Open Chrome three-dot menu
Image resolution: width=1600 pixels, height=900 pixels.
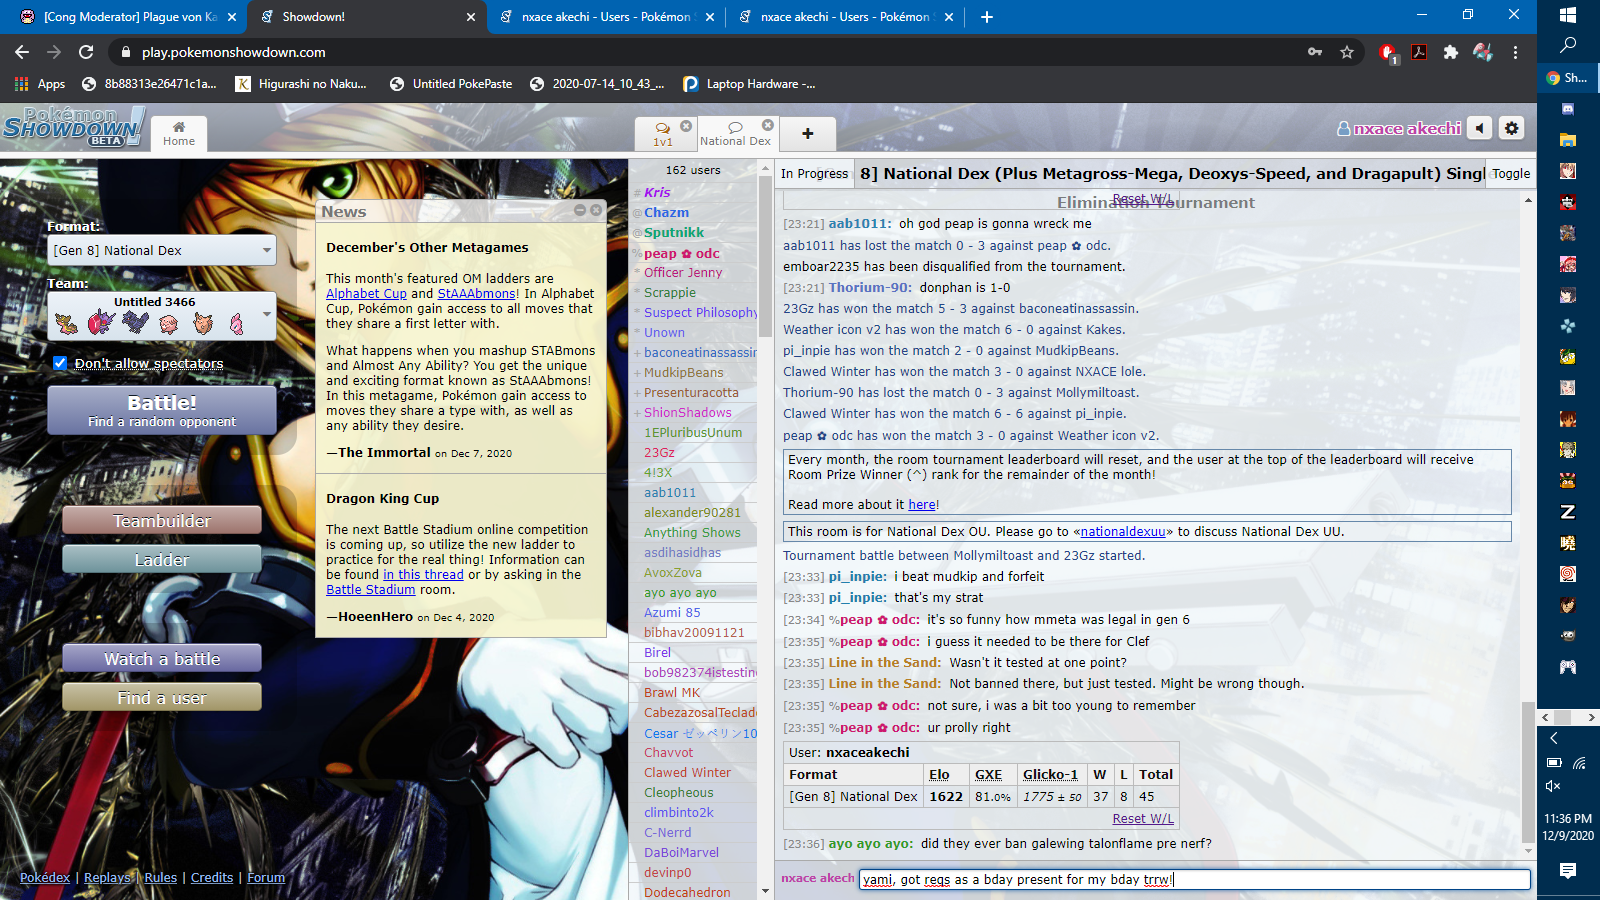tap(1515, 52)
